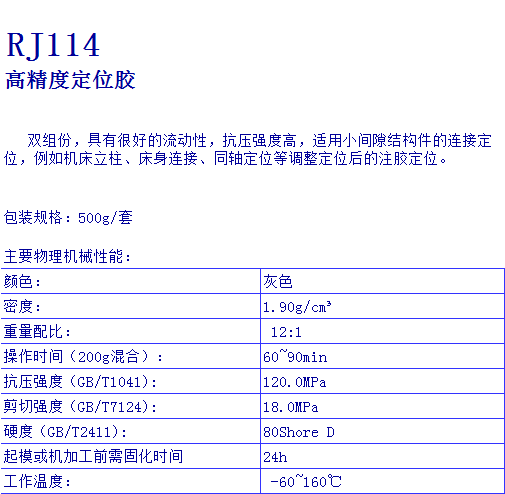Select the 颜色 table label cell

click(x=131, y=281)
